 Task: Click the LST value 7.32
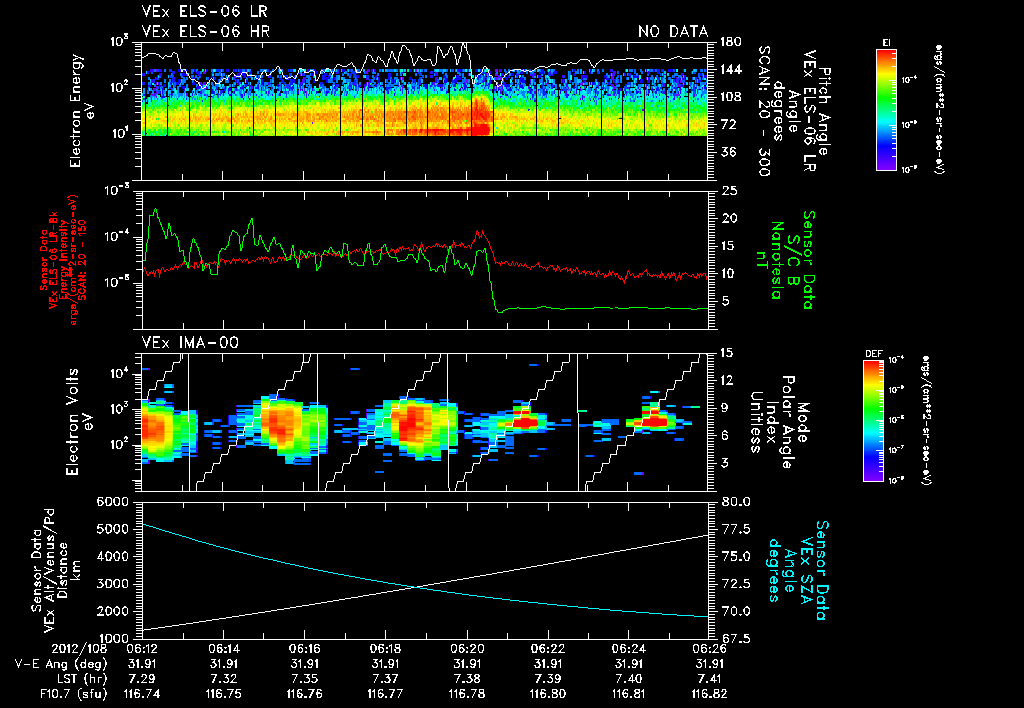click(x=223, y=679)
